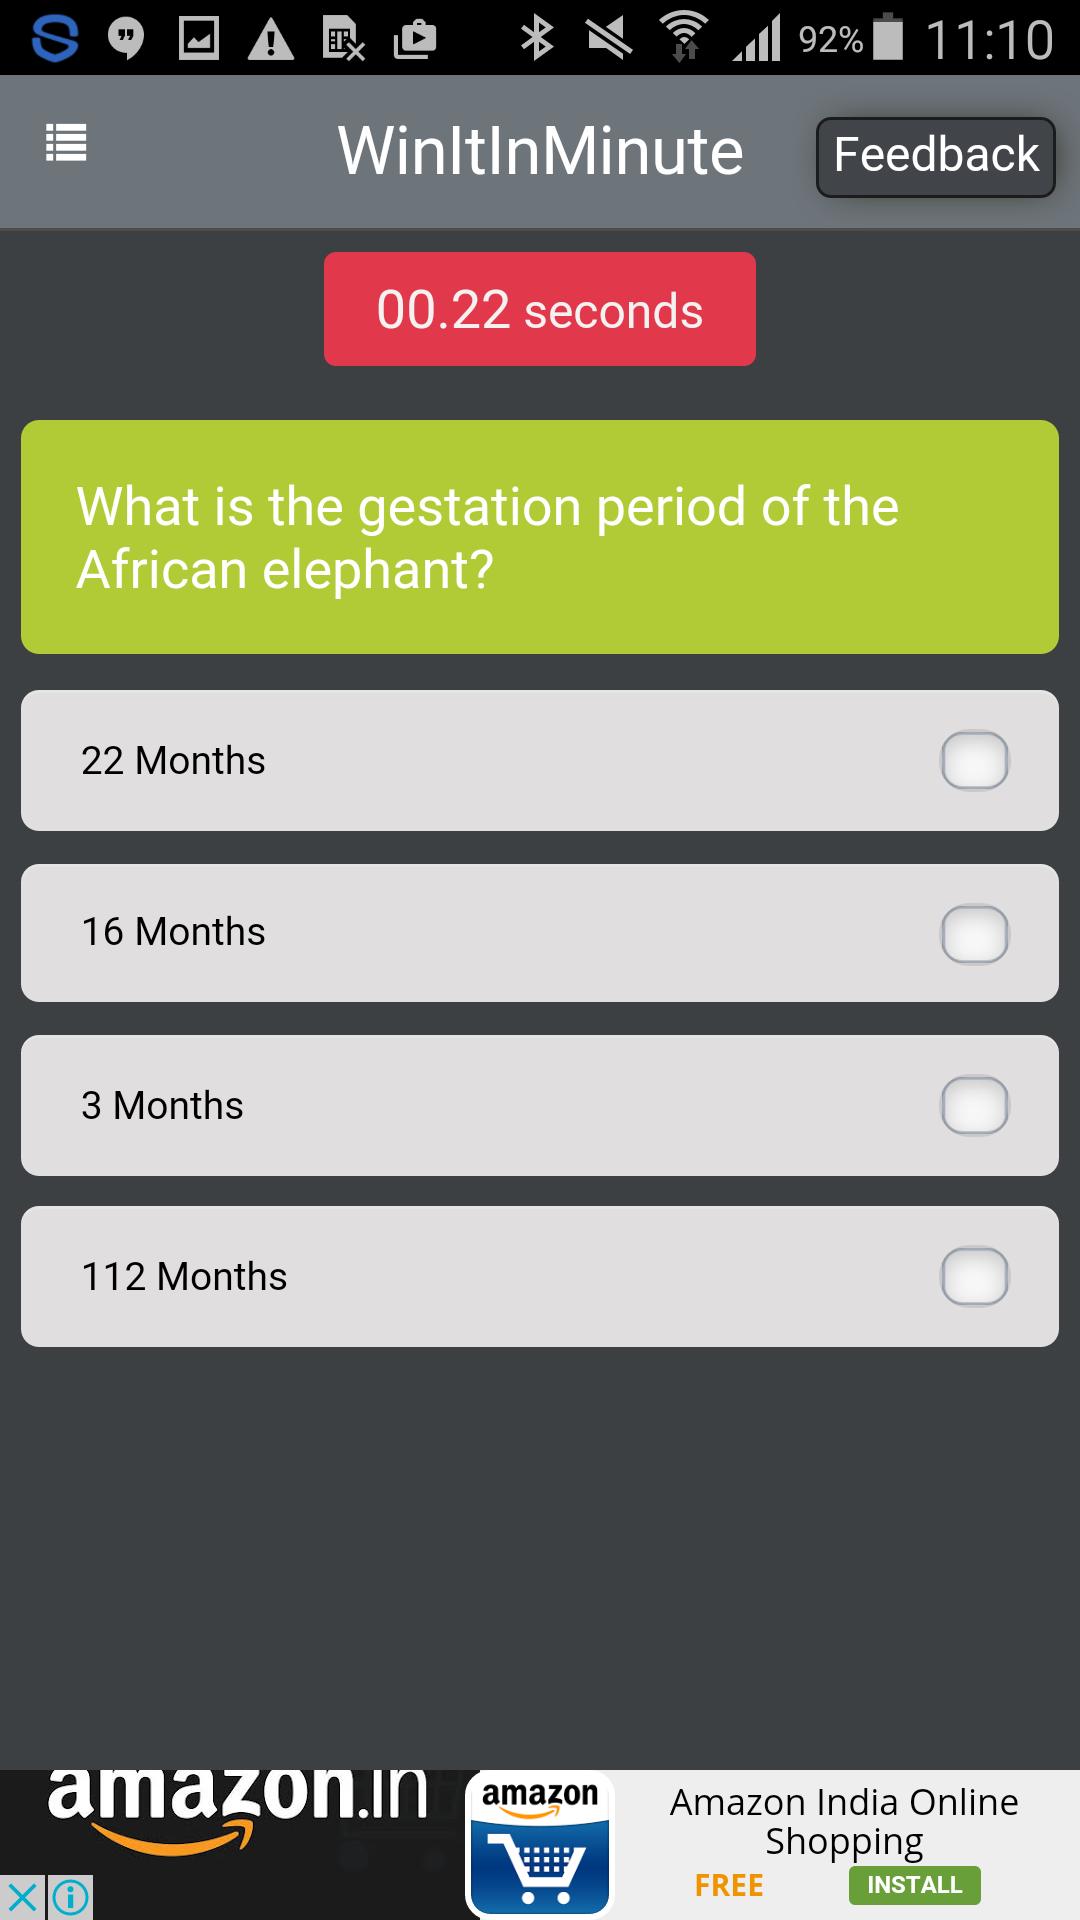Tap the Bluetooth status bar icon
Image resolution: width=1080 pixels, height=1920 pixels.
pyautogui.click(x=537, y=38)
